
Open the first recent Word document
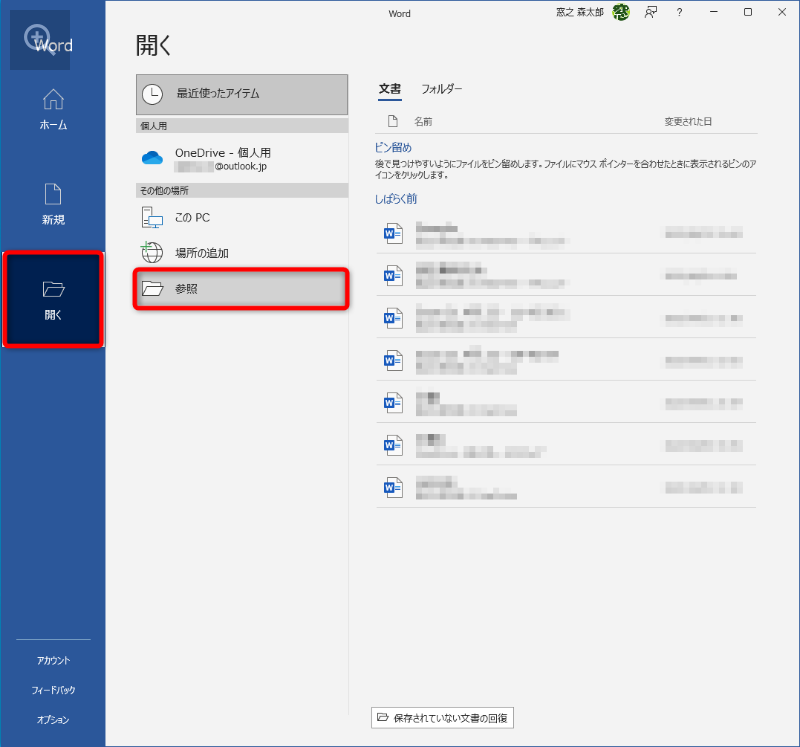565,233
